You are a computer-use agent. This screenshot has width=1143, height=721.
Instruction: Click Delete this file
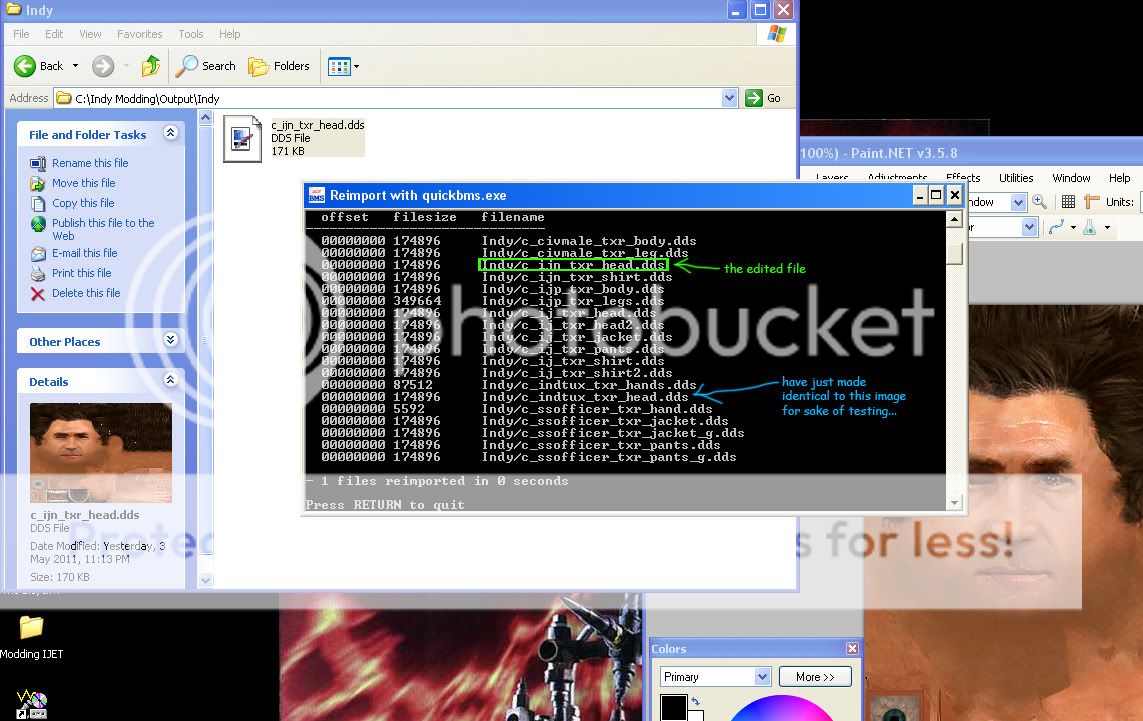point(86,293)
